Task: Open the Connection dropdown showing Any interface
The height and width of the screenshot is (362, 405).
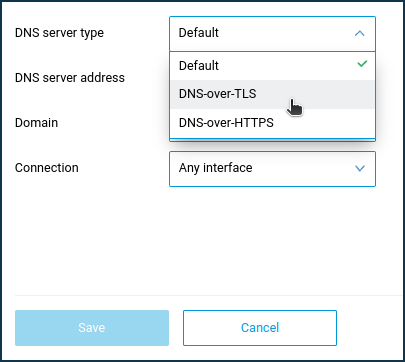Action: [x=272, y=169]
